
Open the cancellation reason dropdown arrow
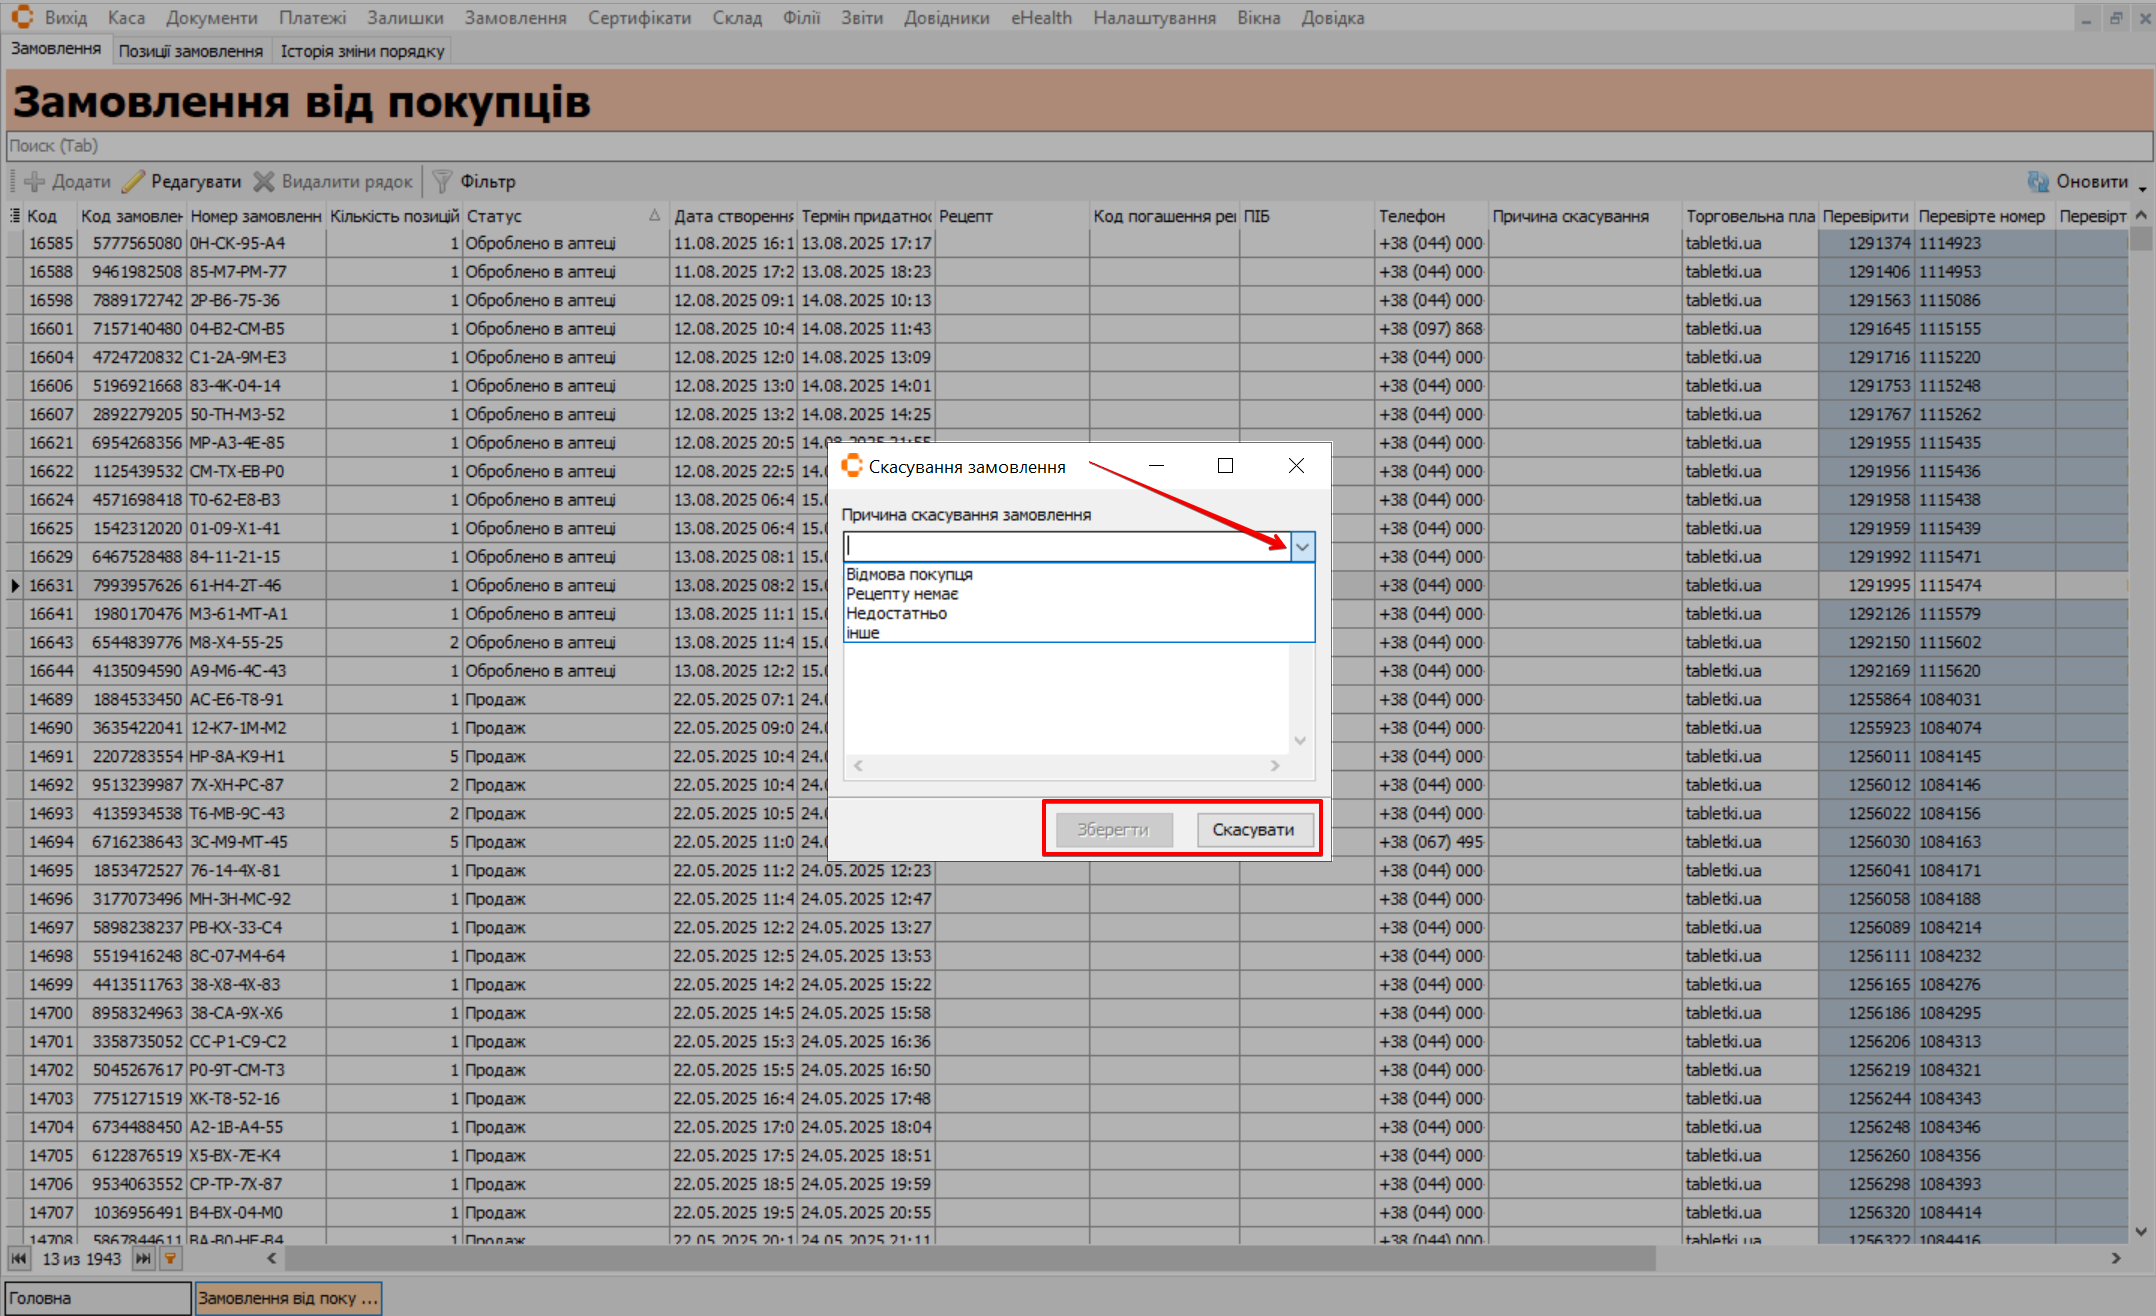click(x=1302, y=546)
